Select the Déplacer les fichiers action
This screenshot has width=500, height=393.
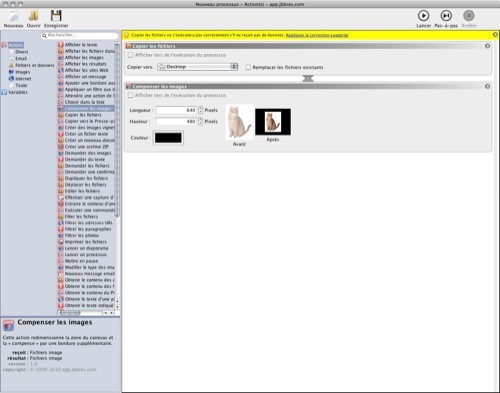(x=86, y=185)
